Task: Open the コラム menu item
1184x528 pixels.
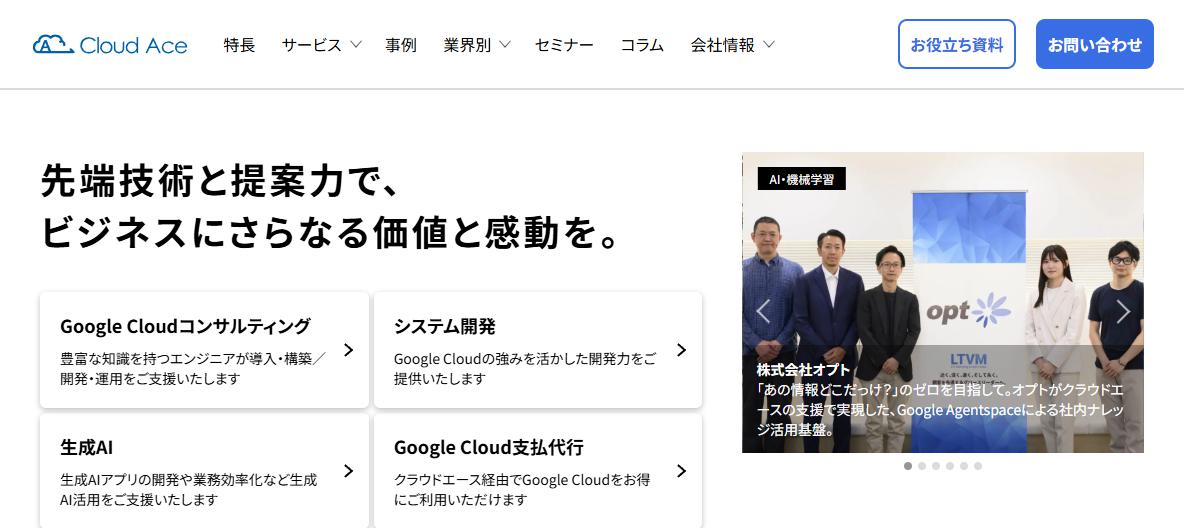Action: (642, 45)
